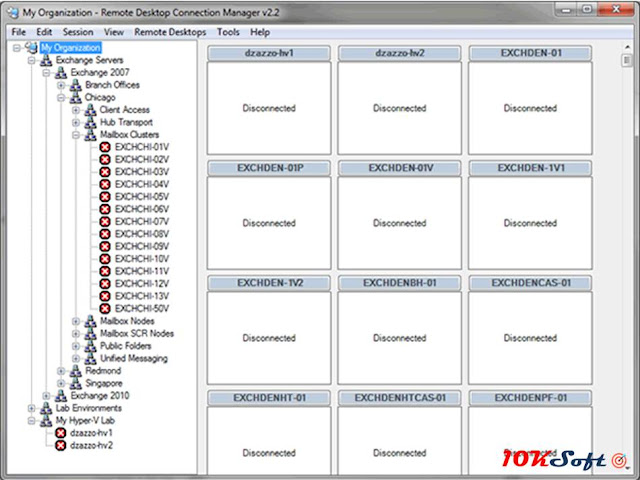Open the View menu
Image resolution: width=640 pixels, height=480 pixels.
click(x=113, y=32)
